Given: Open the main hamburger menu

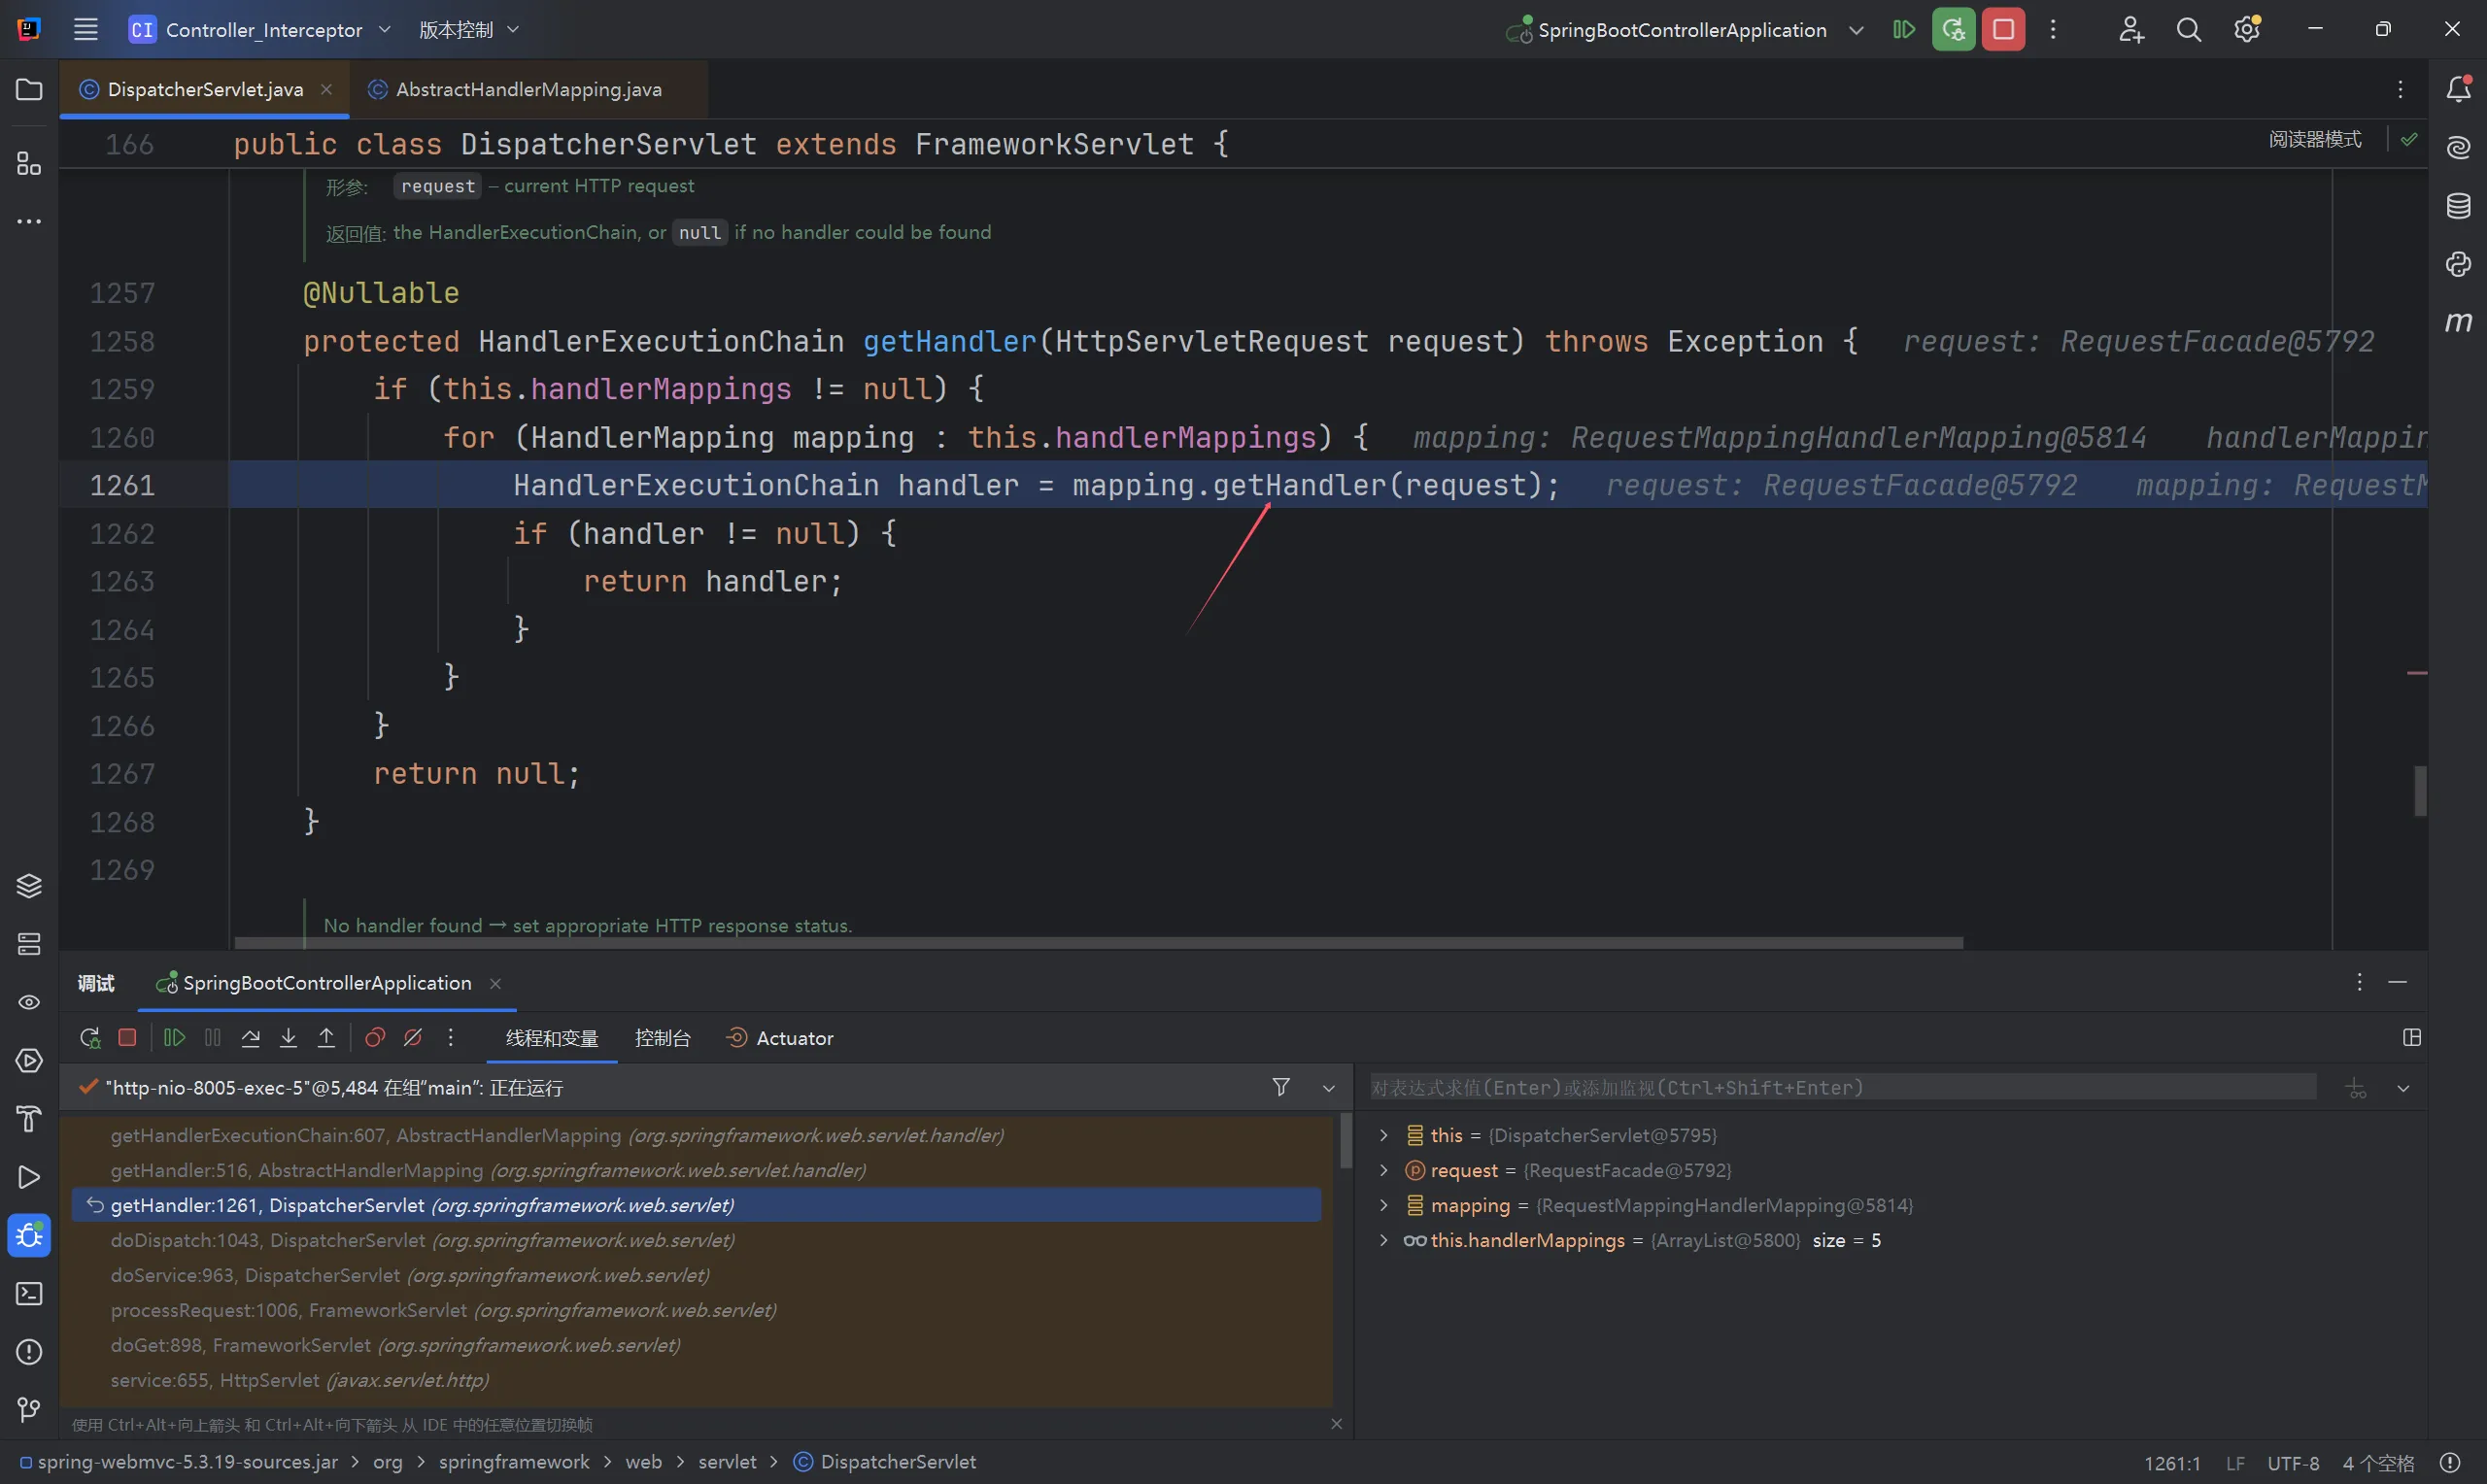Looking at the screenshot, I should tap(86, 30).
